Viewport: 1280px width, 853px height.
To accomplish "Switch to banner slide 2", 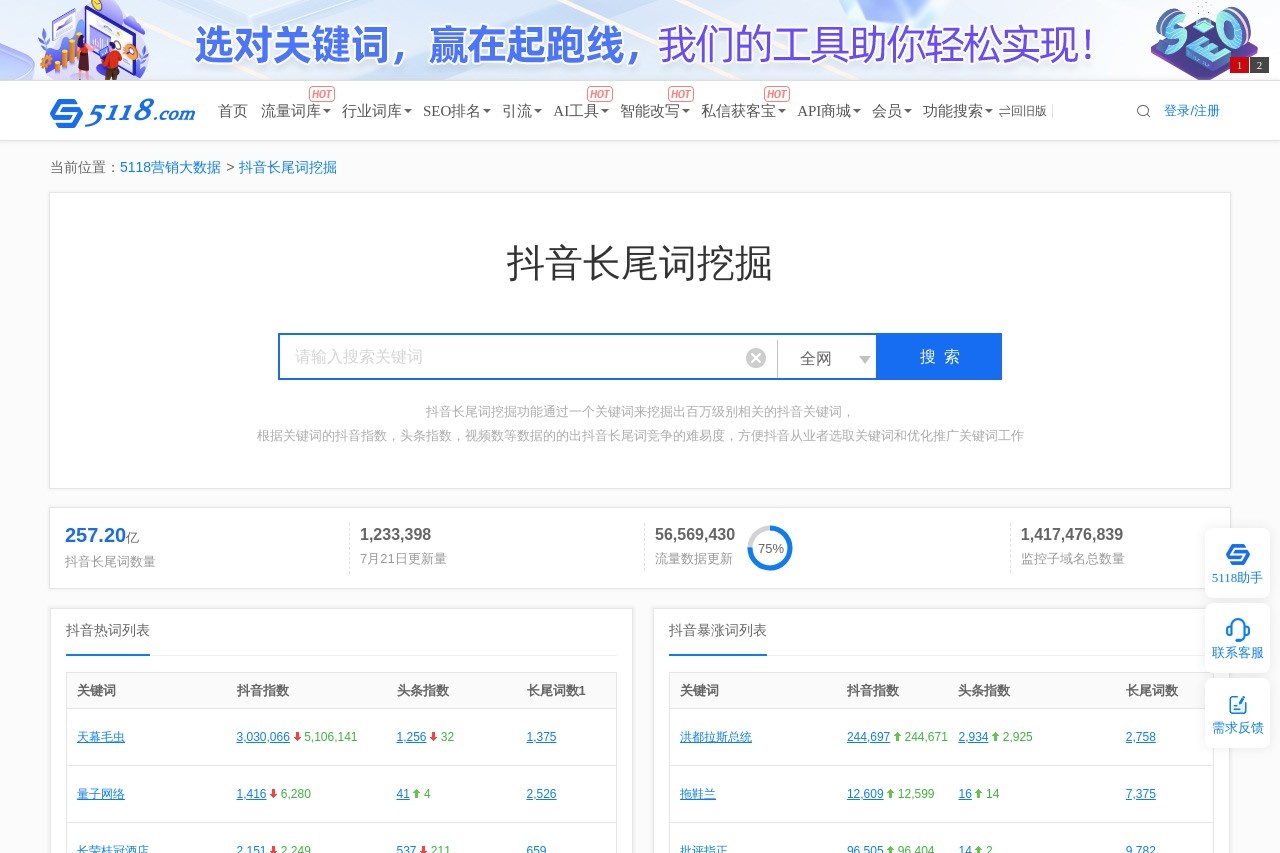I will coord(1259,65).
